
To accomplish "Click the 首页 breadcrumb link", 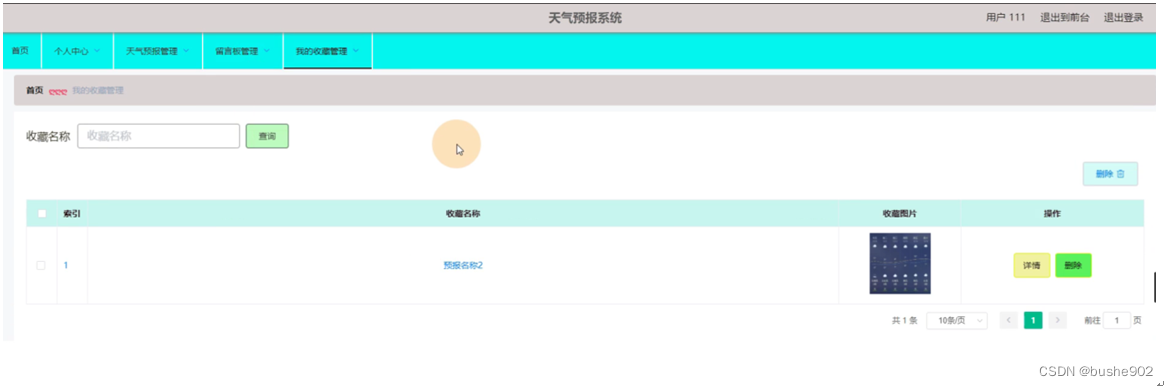I will 34,90.
